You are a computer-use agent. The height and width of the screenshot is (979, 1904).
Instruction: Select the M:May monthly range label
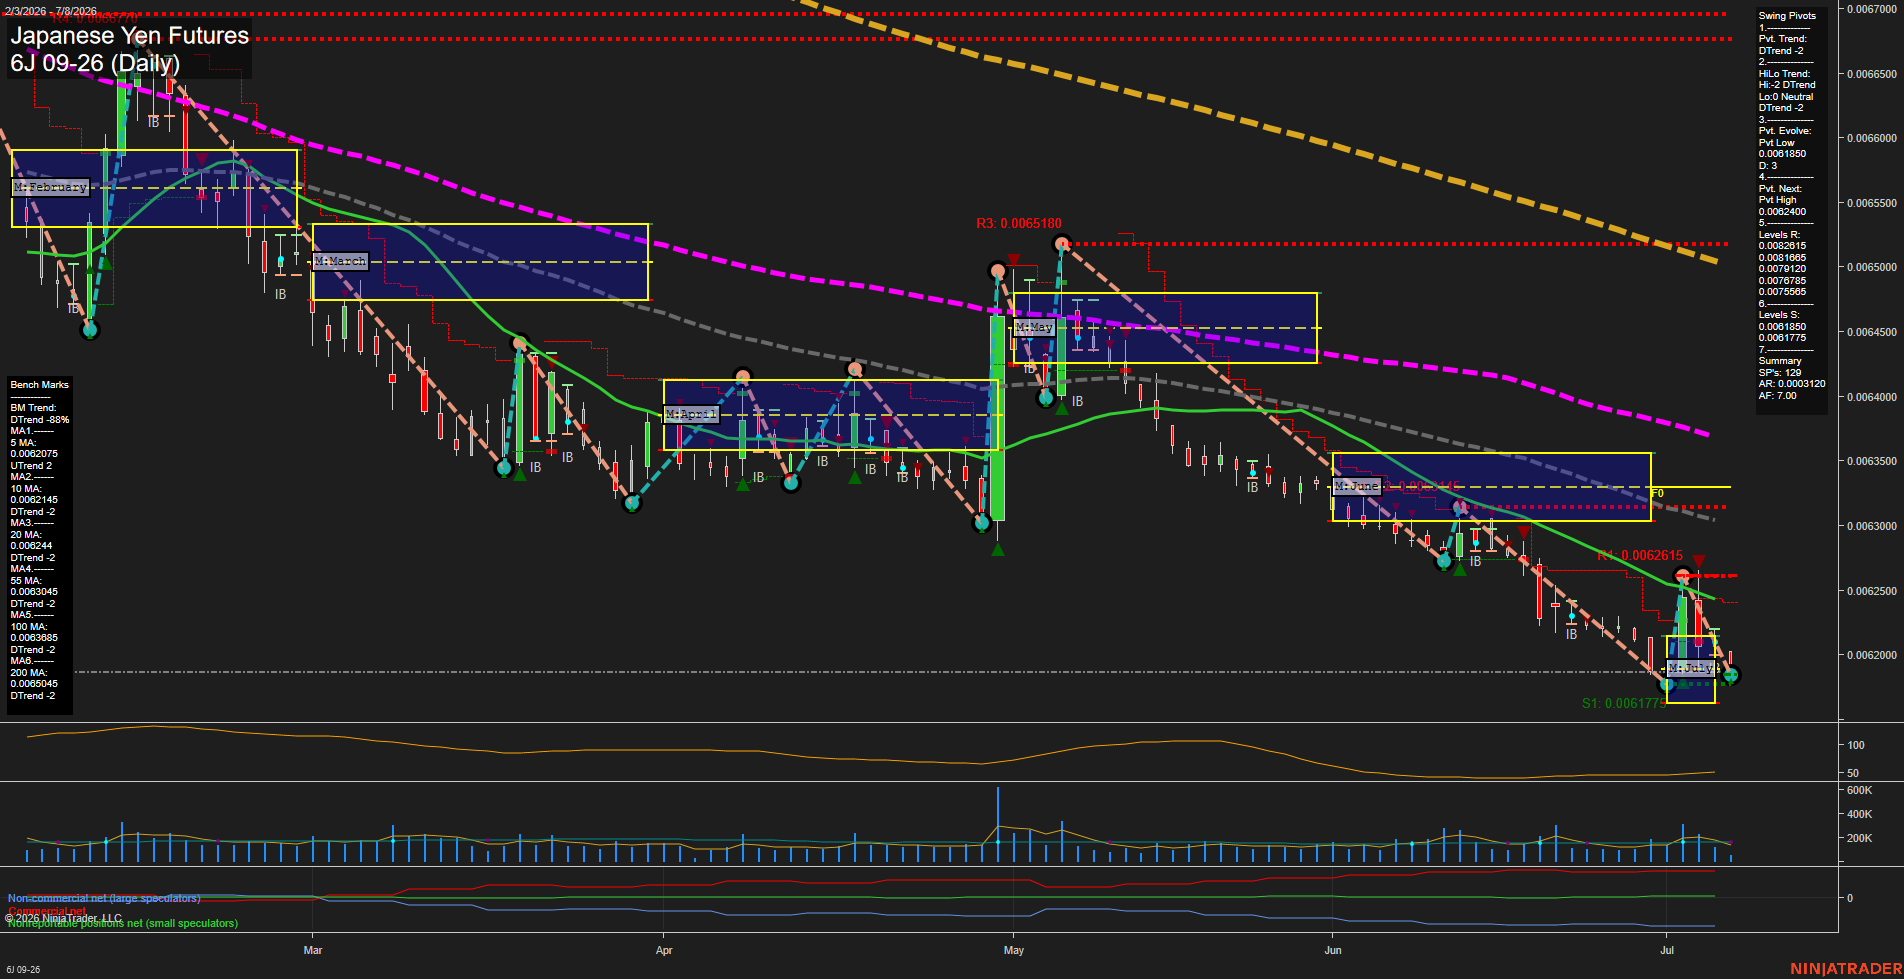point(1034,327)
